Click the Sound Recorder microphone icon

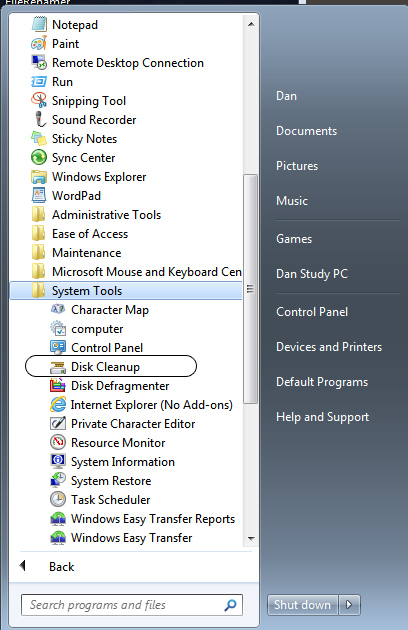click(39, 119)
